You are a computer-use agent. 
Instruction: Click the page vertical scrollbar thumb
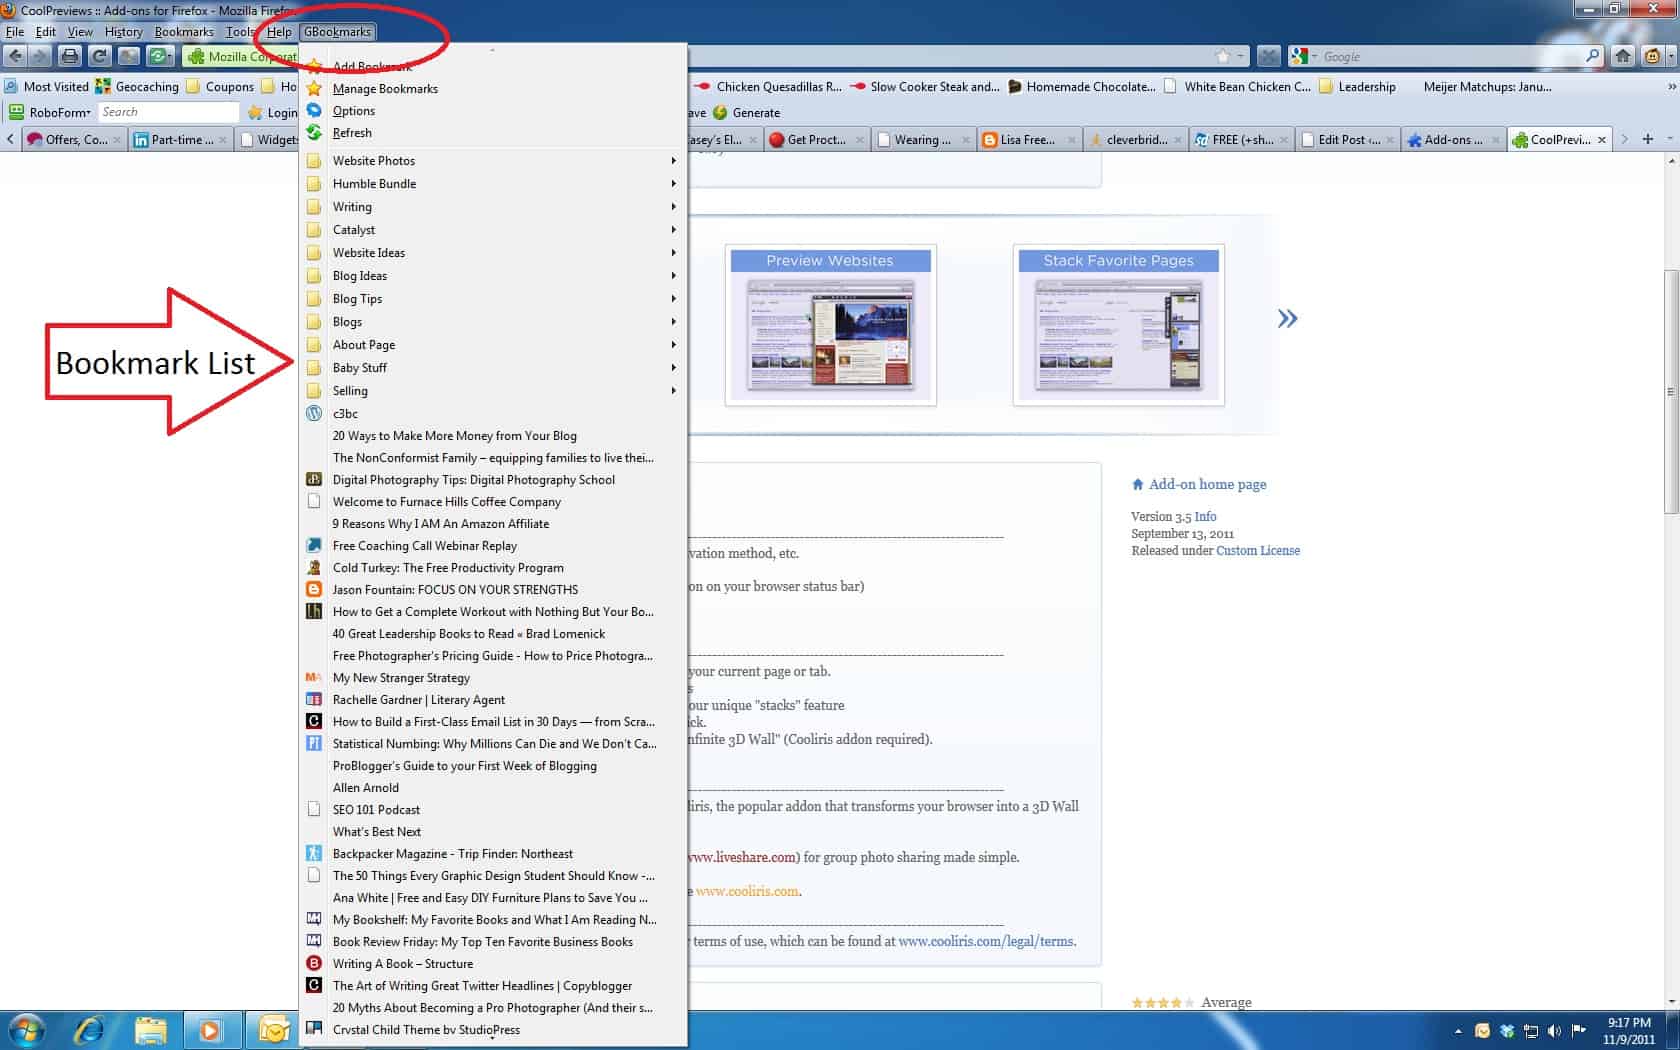coord(1671,392)
